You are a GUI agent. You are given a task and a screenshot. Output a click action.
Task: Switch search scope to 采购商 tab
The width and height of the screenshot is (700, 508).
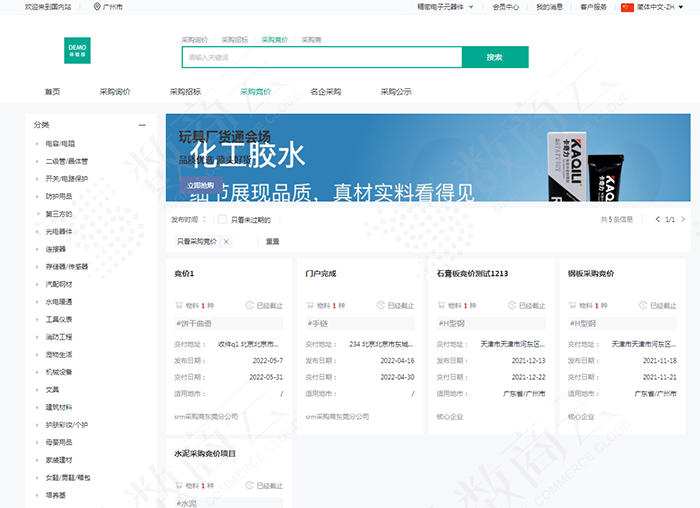pos(312,40)
